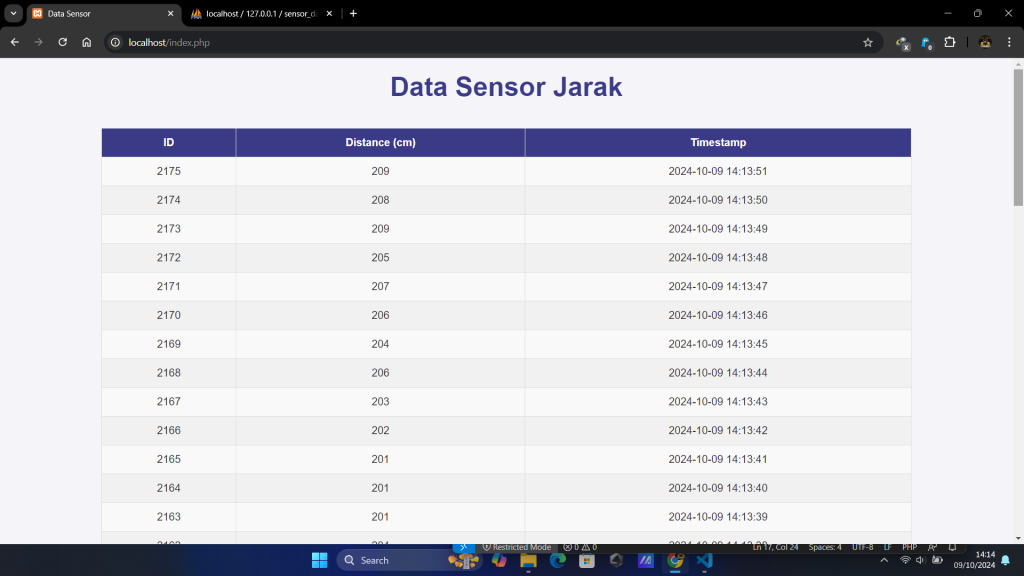
Task: Open Visual Studio Code from the taskbar
Action: [704, 560]
